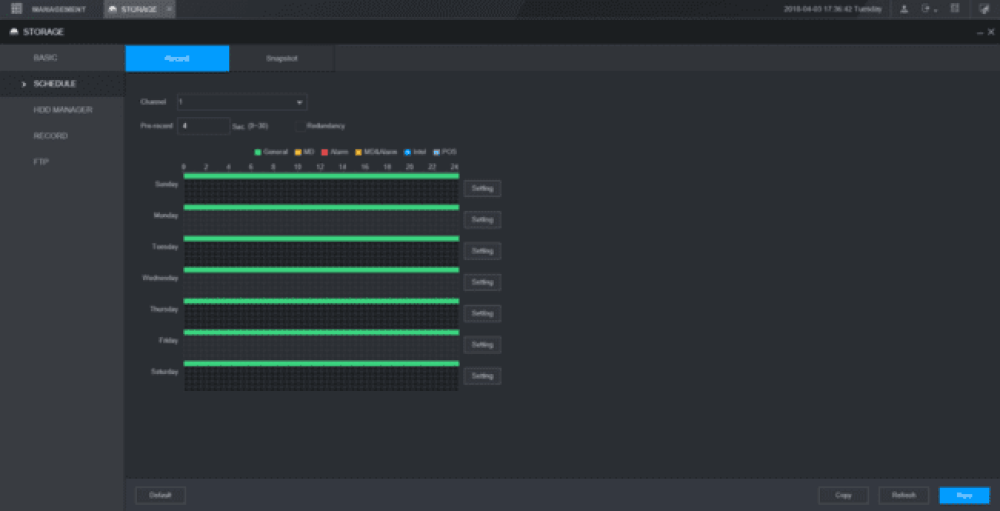The image size is (1000, 511).
Task: Click the rightmost icon in the top bar
Action: (x=984, y=9)
